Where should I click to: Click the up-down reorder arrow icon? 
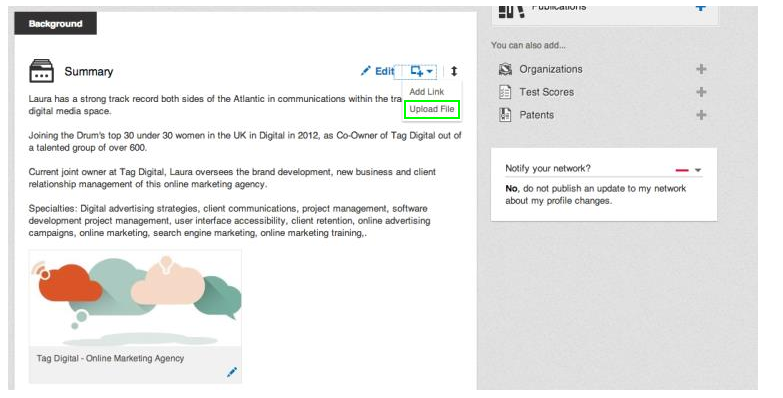click(x=453, y=71)
